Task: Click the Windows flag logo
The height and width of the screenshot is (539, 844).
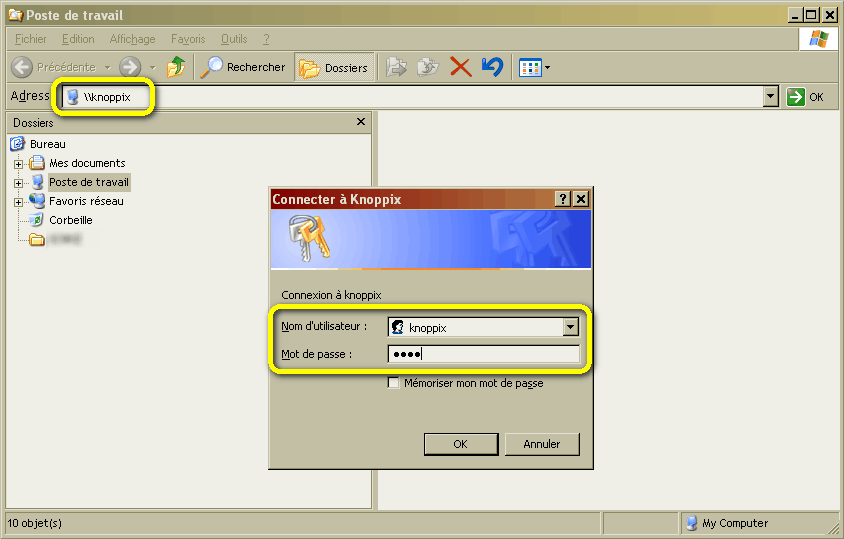Action: [818, 39]
